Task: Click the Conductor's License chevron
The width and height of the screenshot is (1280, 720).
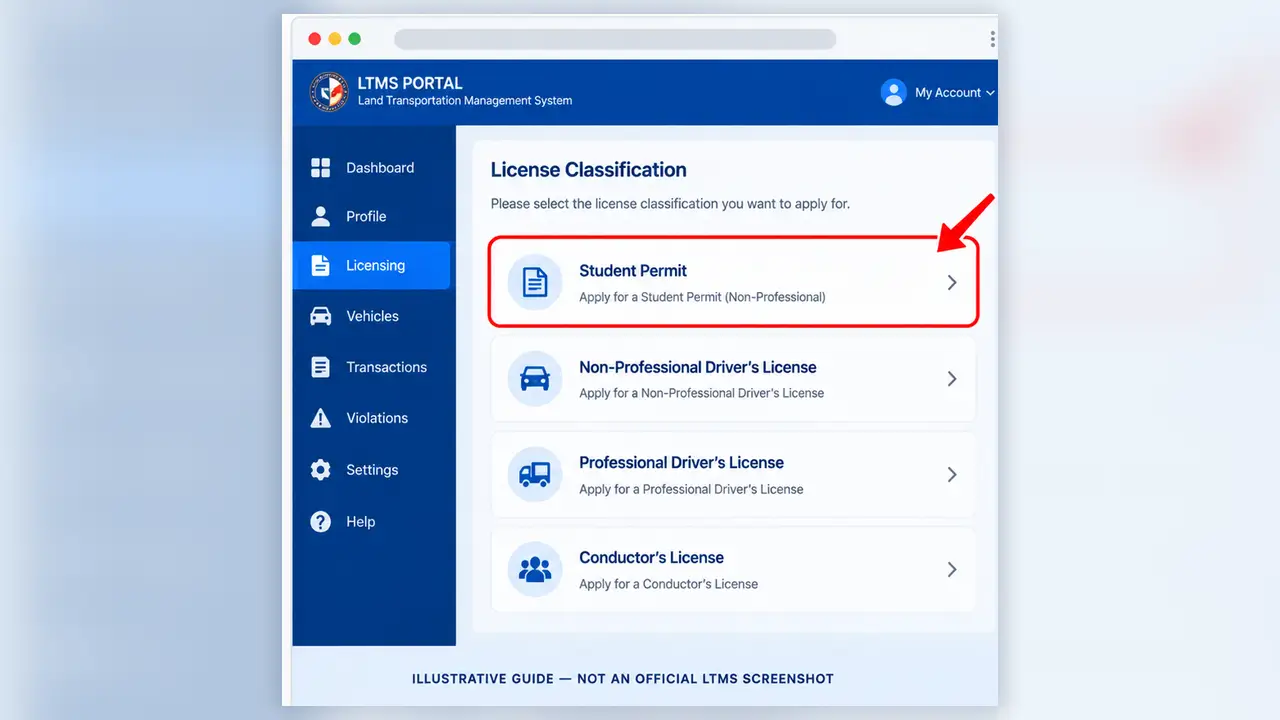Action: [x=952, y=569]
